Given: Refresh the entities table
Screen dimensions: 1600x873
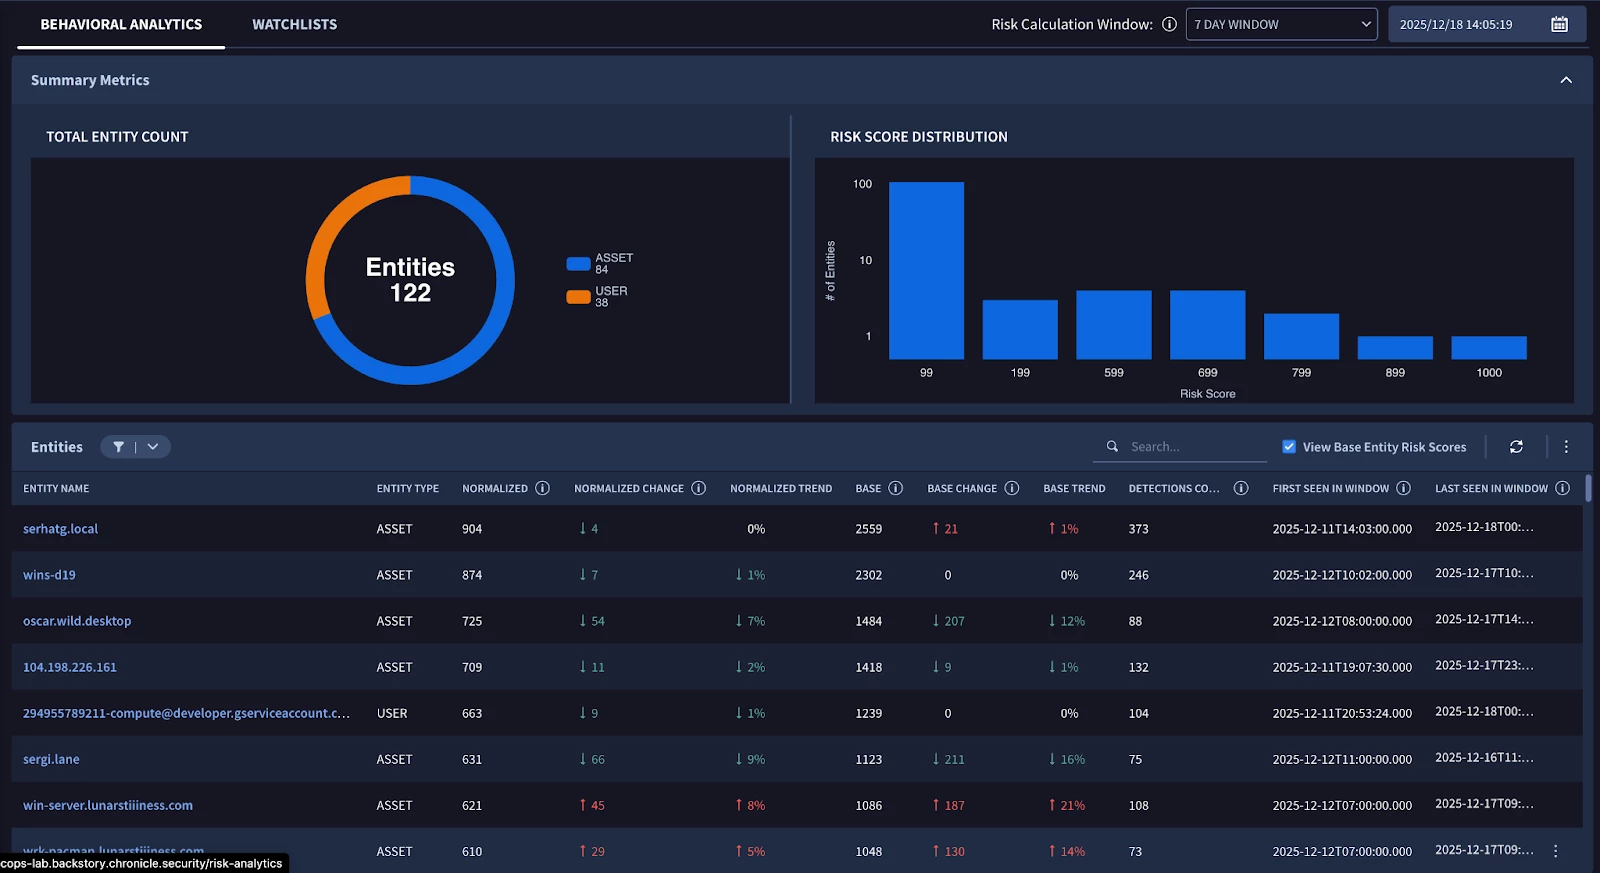Looking at the screenshot, I should pos(1516,447).
